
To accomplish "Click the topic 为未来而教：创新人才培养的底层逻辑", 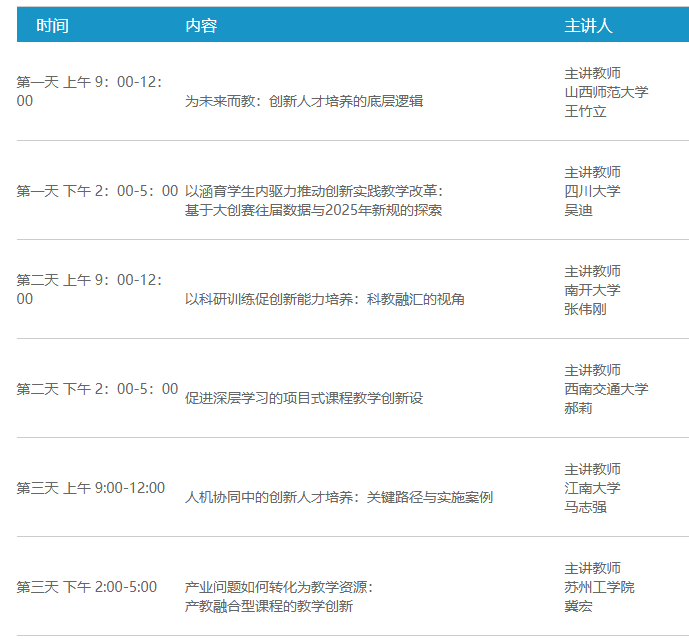I will click(304, 101).
